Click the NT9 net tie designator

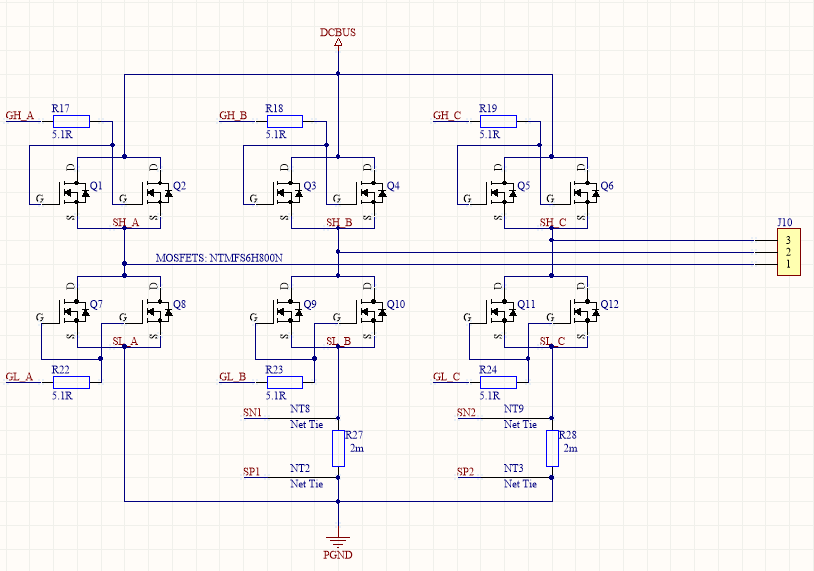pyautogui.click(x=514, y=409)
